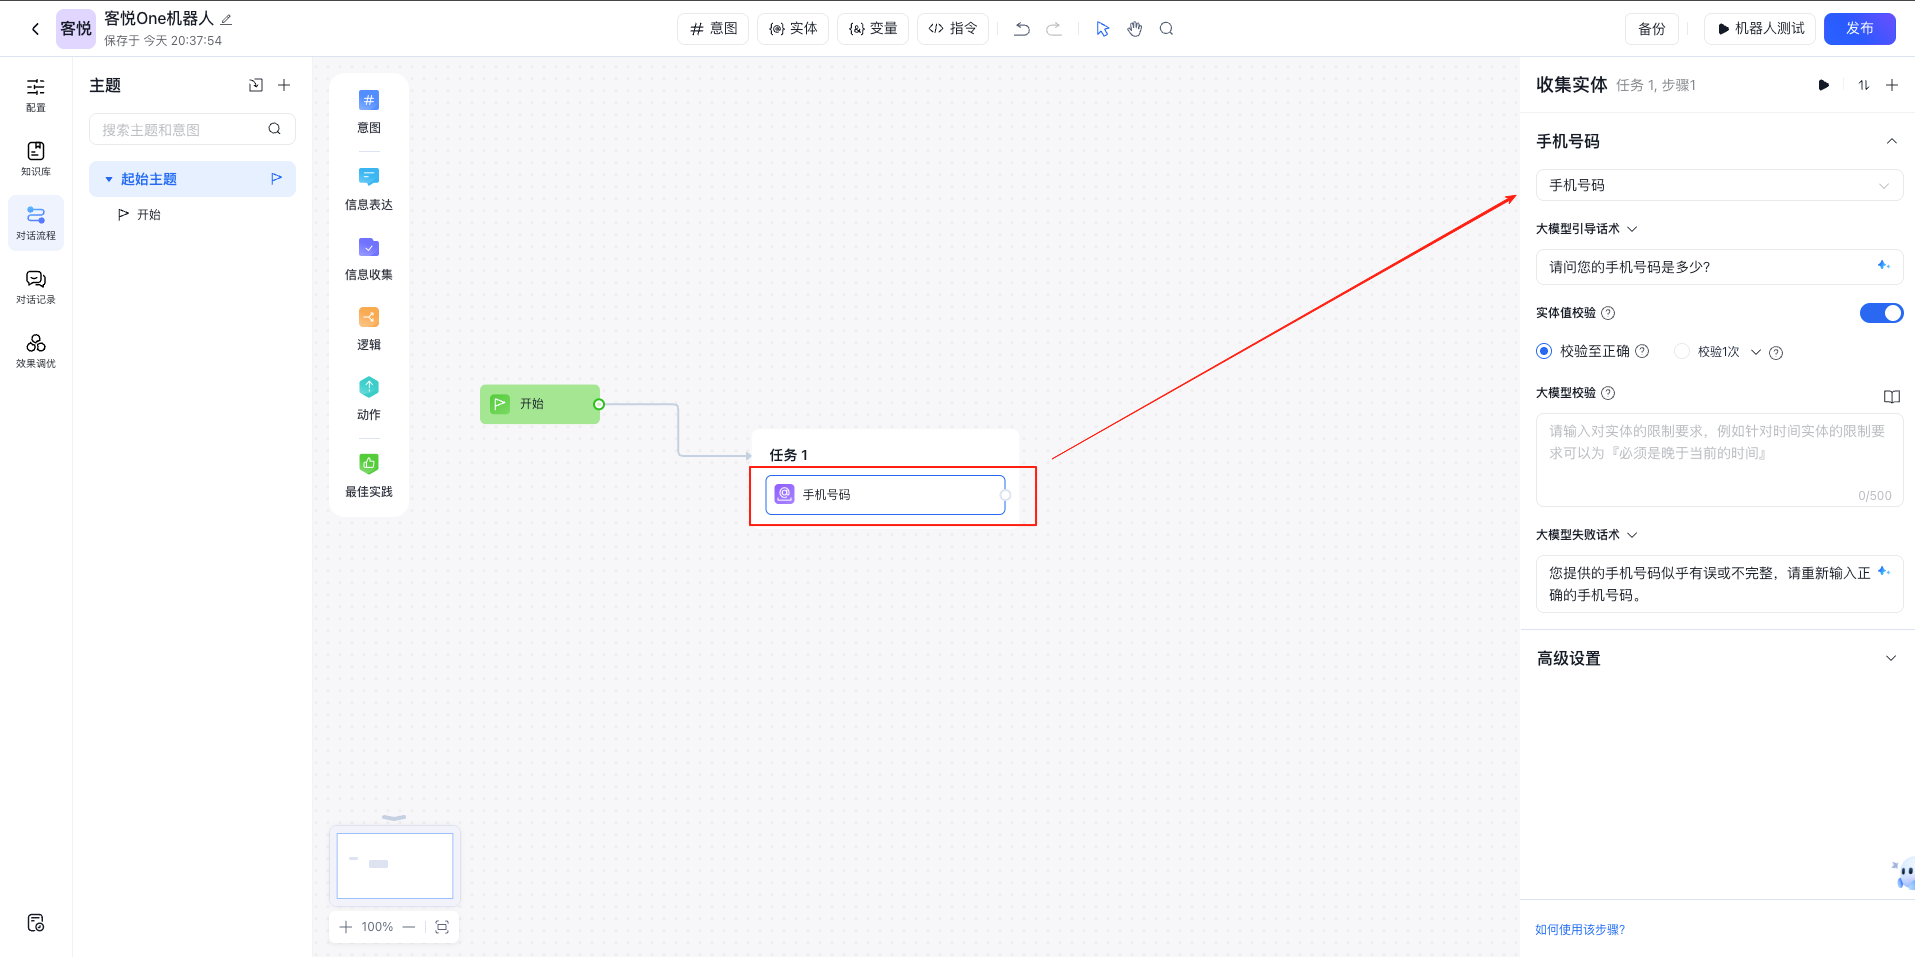Open the 对话记录 sidebar panel
The height and width of the screenshot is (957, 1915).
36,286
